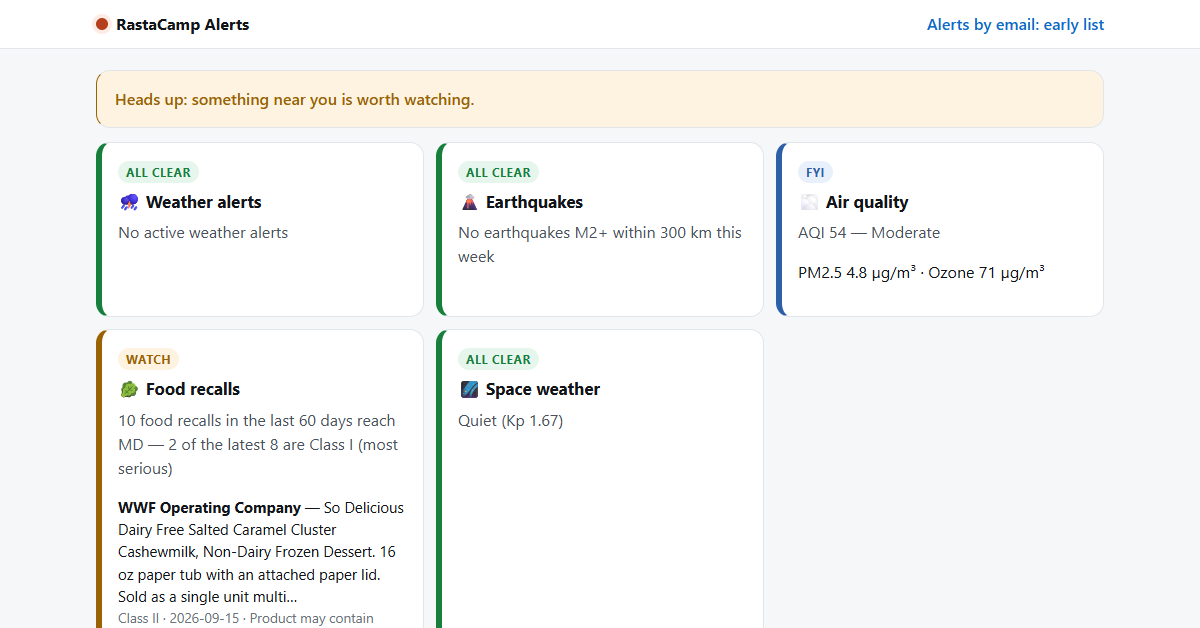Click the comet icon beside Space weather
The image size is (1200, 628).
click(x=469, y=389)
